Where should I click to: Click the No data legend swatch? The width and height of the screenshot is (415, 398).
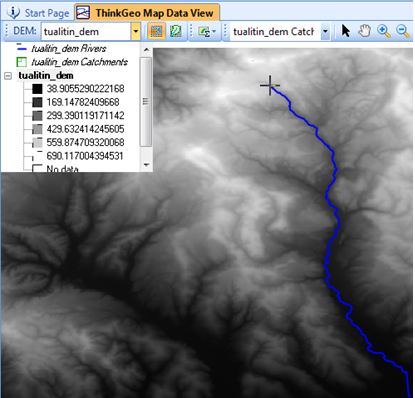37,168
